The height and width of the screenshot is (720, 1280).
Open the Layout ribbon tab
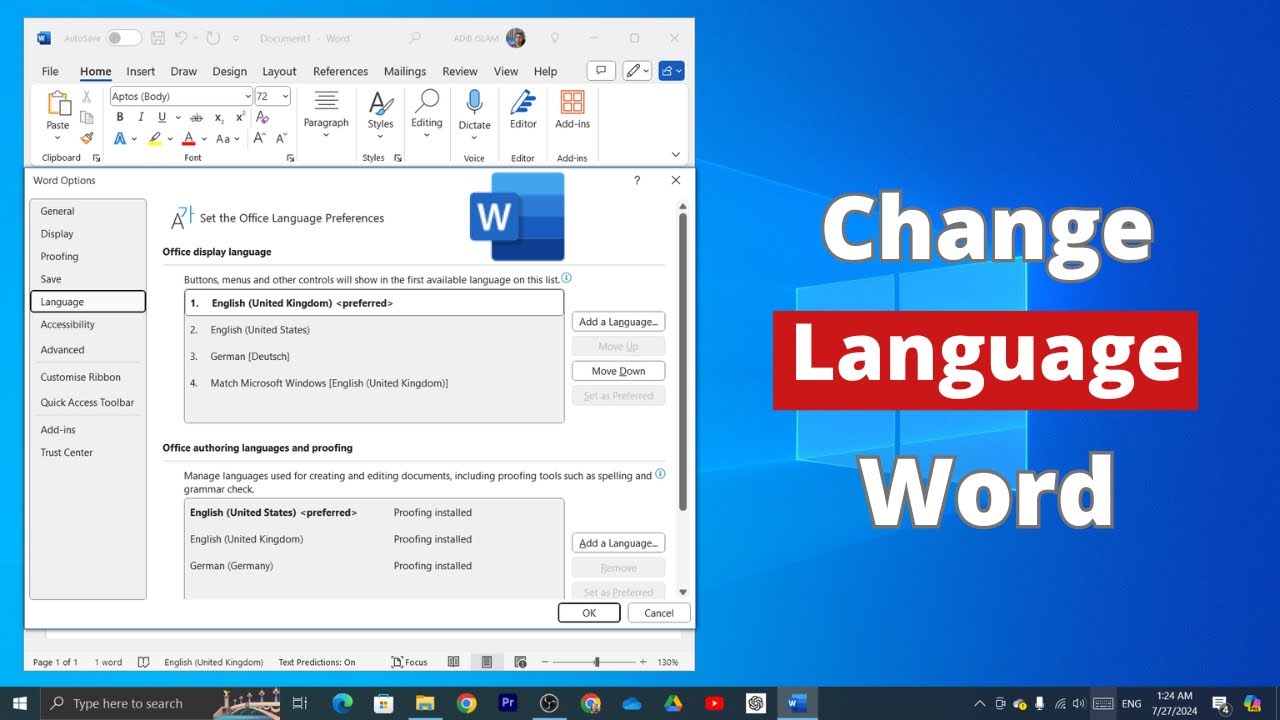279,71
